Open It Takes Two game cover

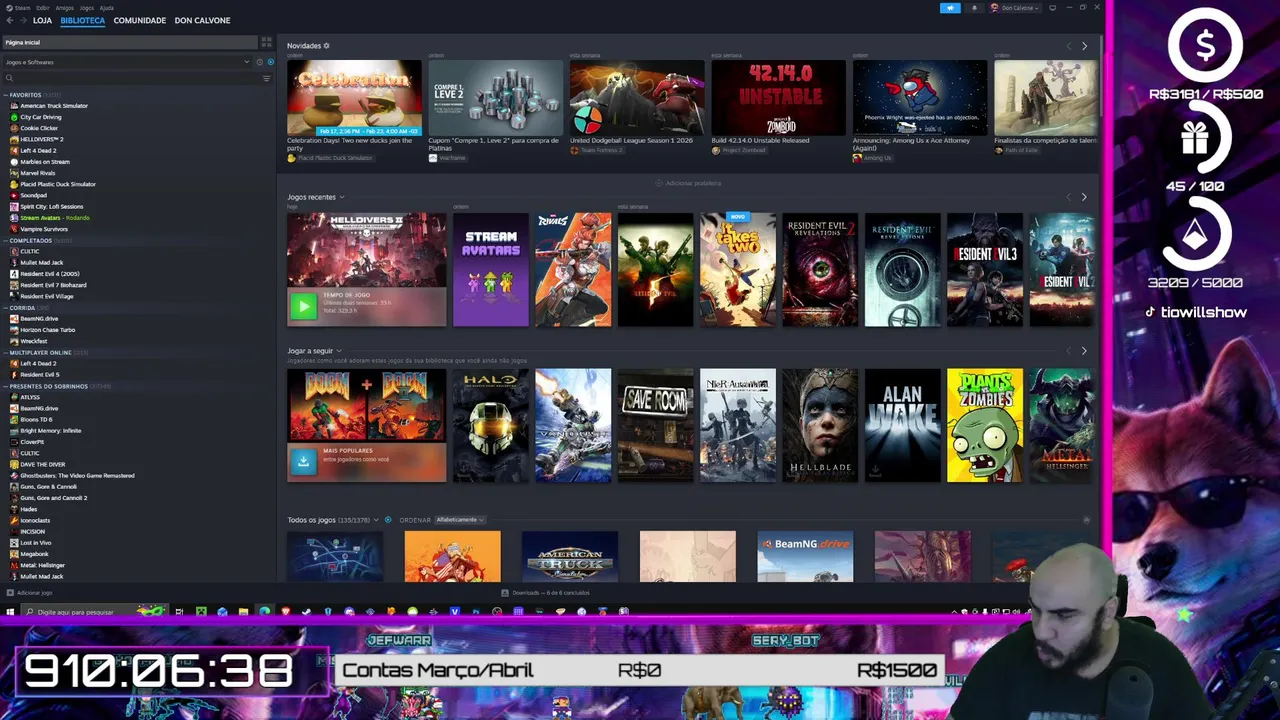point(737,269)
